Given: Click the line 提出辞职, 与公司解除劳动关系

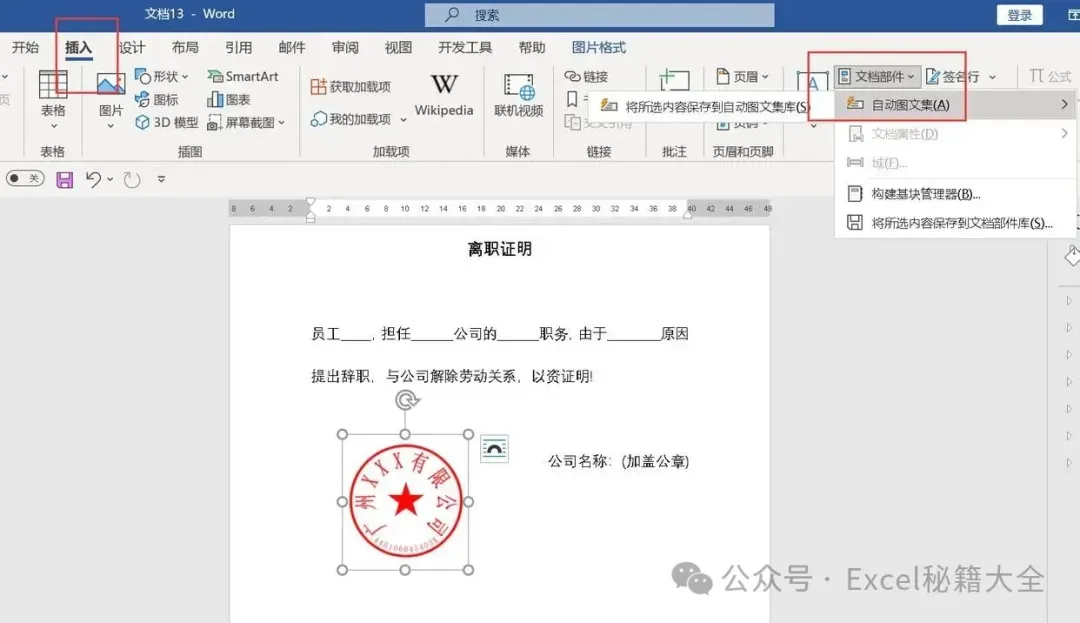Looking at the screenshot, I should (452, 376).
